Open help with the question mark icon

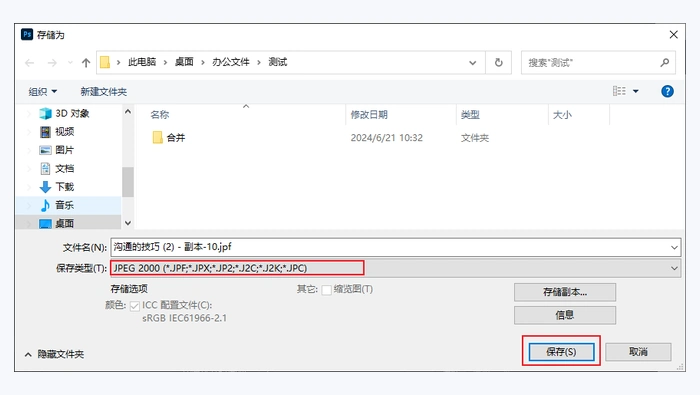click(x=667, y=91)
